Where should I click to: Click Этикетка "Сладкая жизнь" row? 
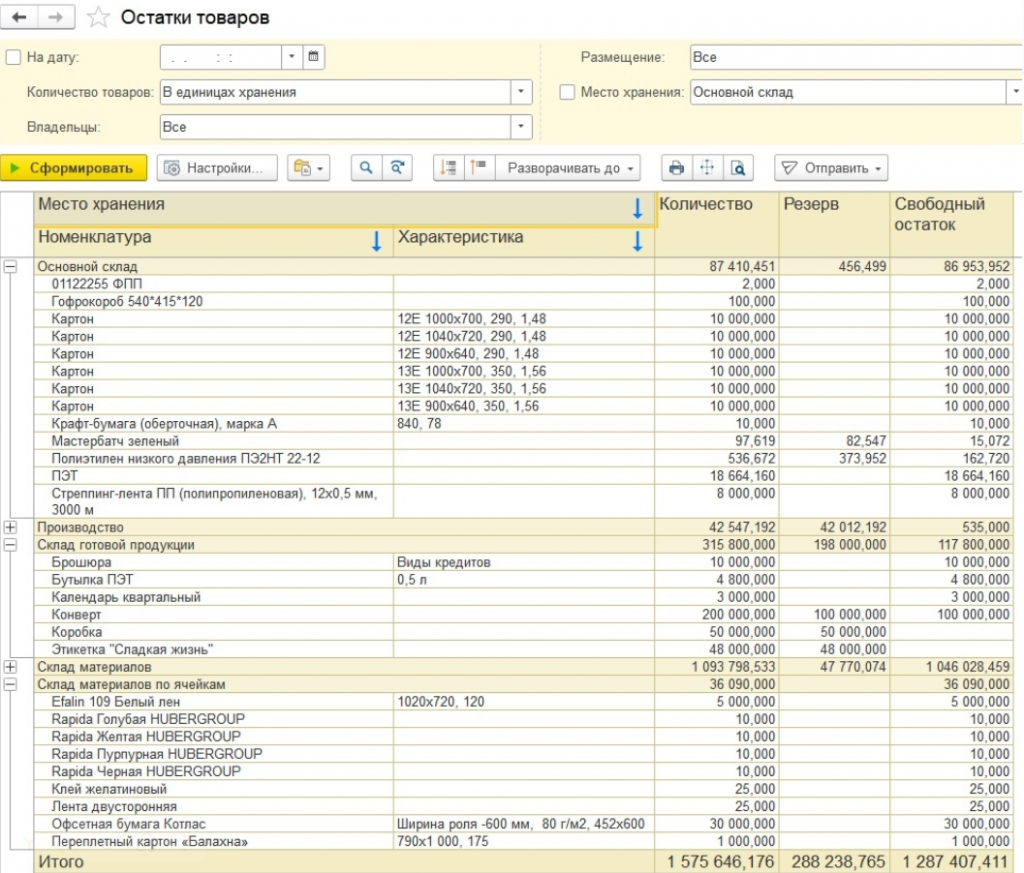tap(522, 649)
